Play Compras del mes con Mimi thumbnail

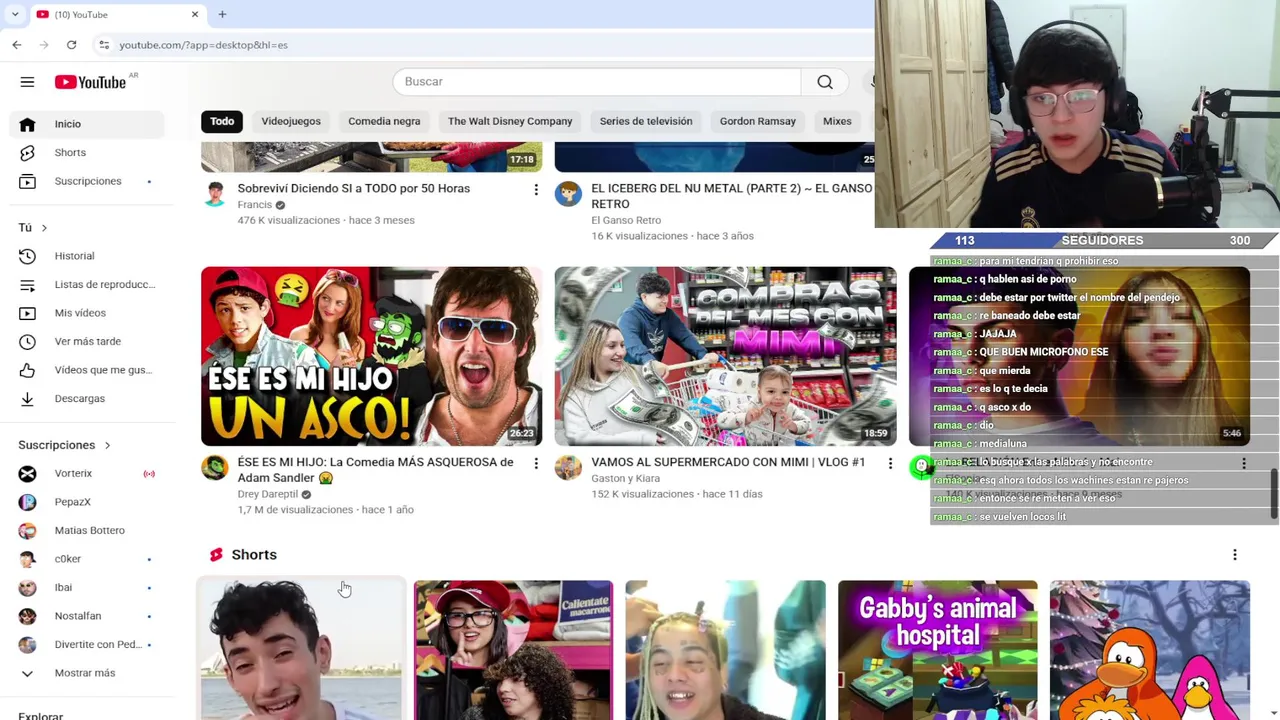point(725,356)
